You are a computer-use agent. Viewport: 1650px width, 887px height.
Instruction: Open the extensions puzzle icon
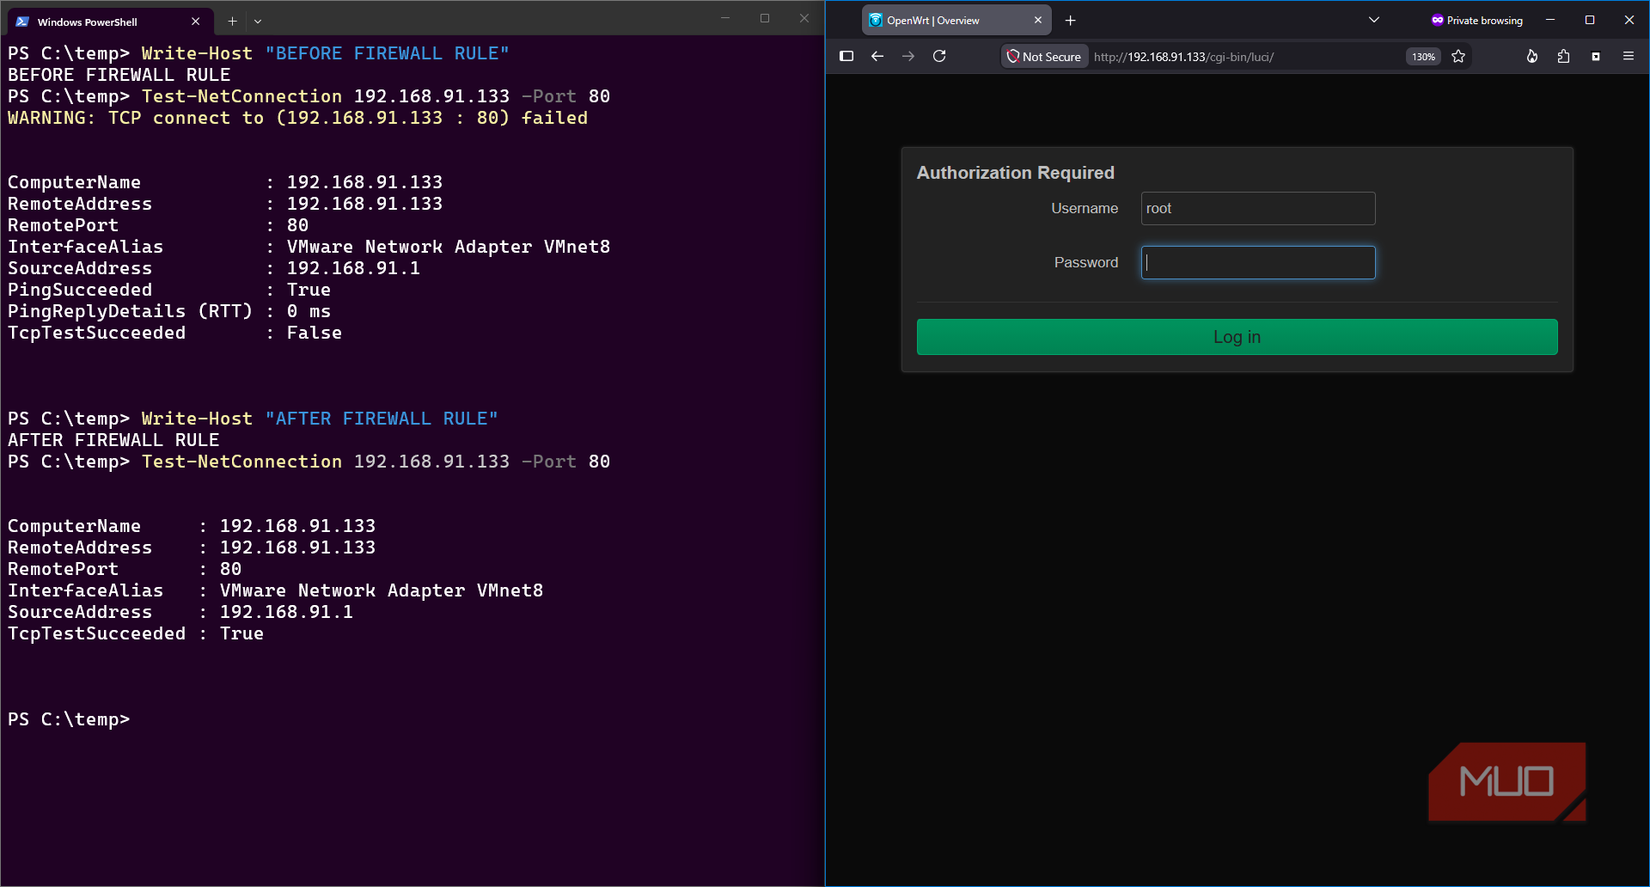(1563, 56)
